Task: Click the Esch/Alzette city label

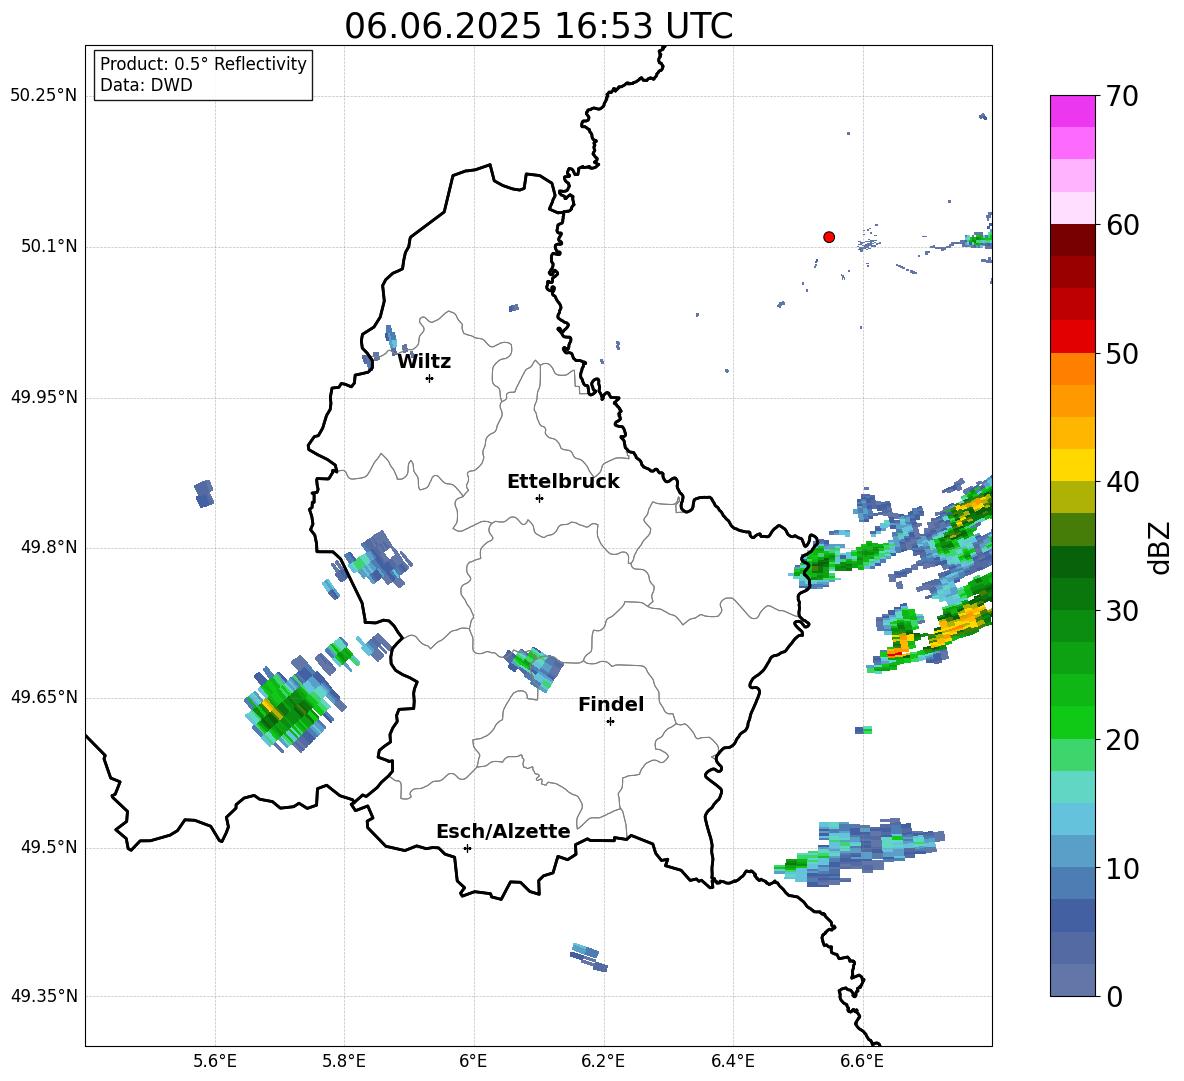Action: coord(503,831)
